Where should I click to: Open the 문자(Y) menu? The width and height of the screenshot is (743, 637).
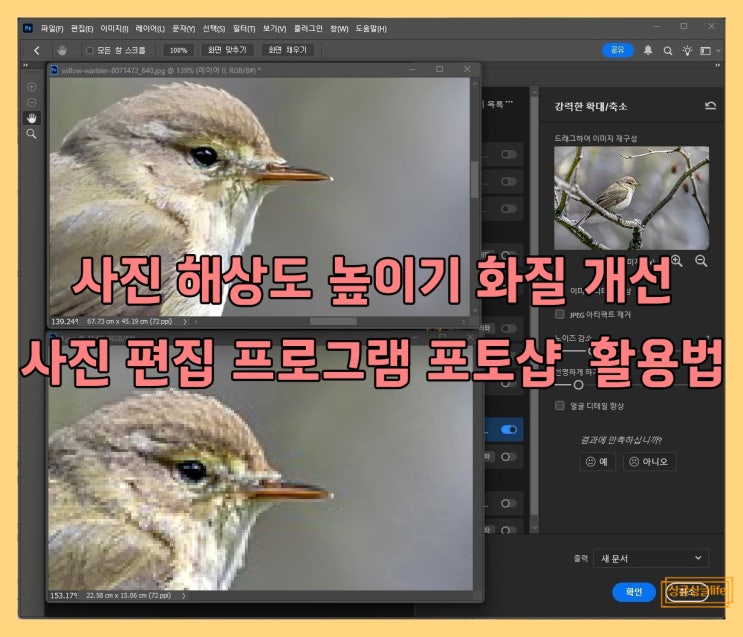pyautogui.click(x=183, y=29)
